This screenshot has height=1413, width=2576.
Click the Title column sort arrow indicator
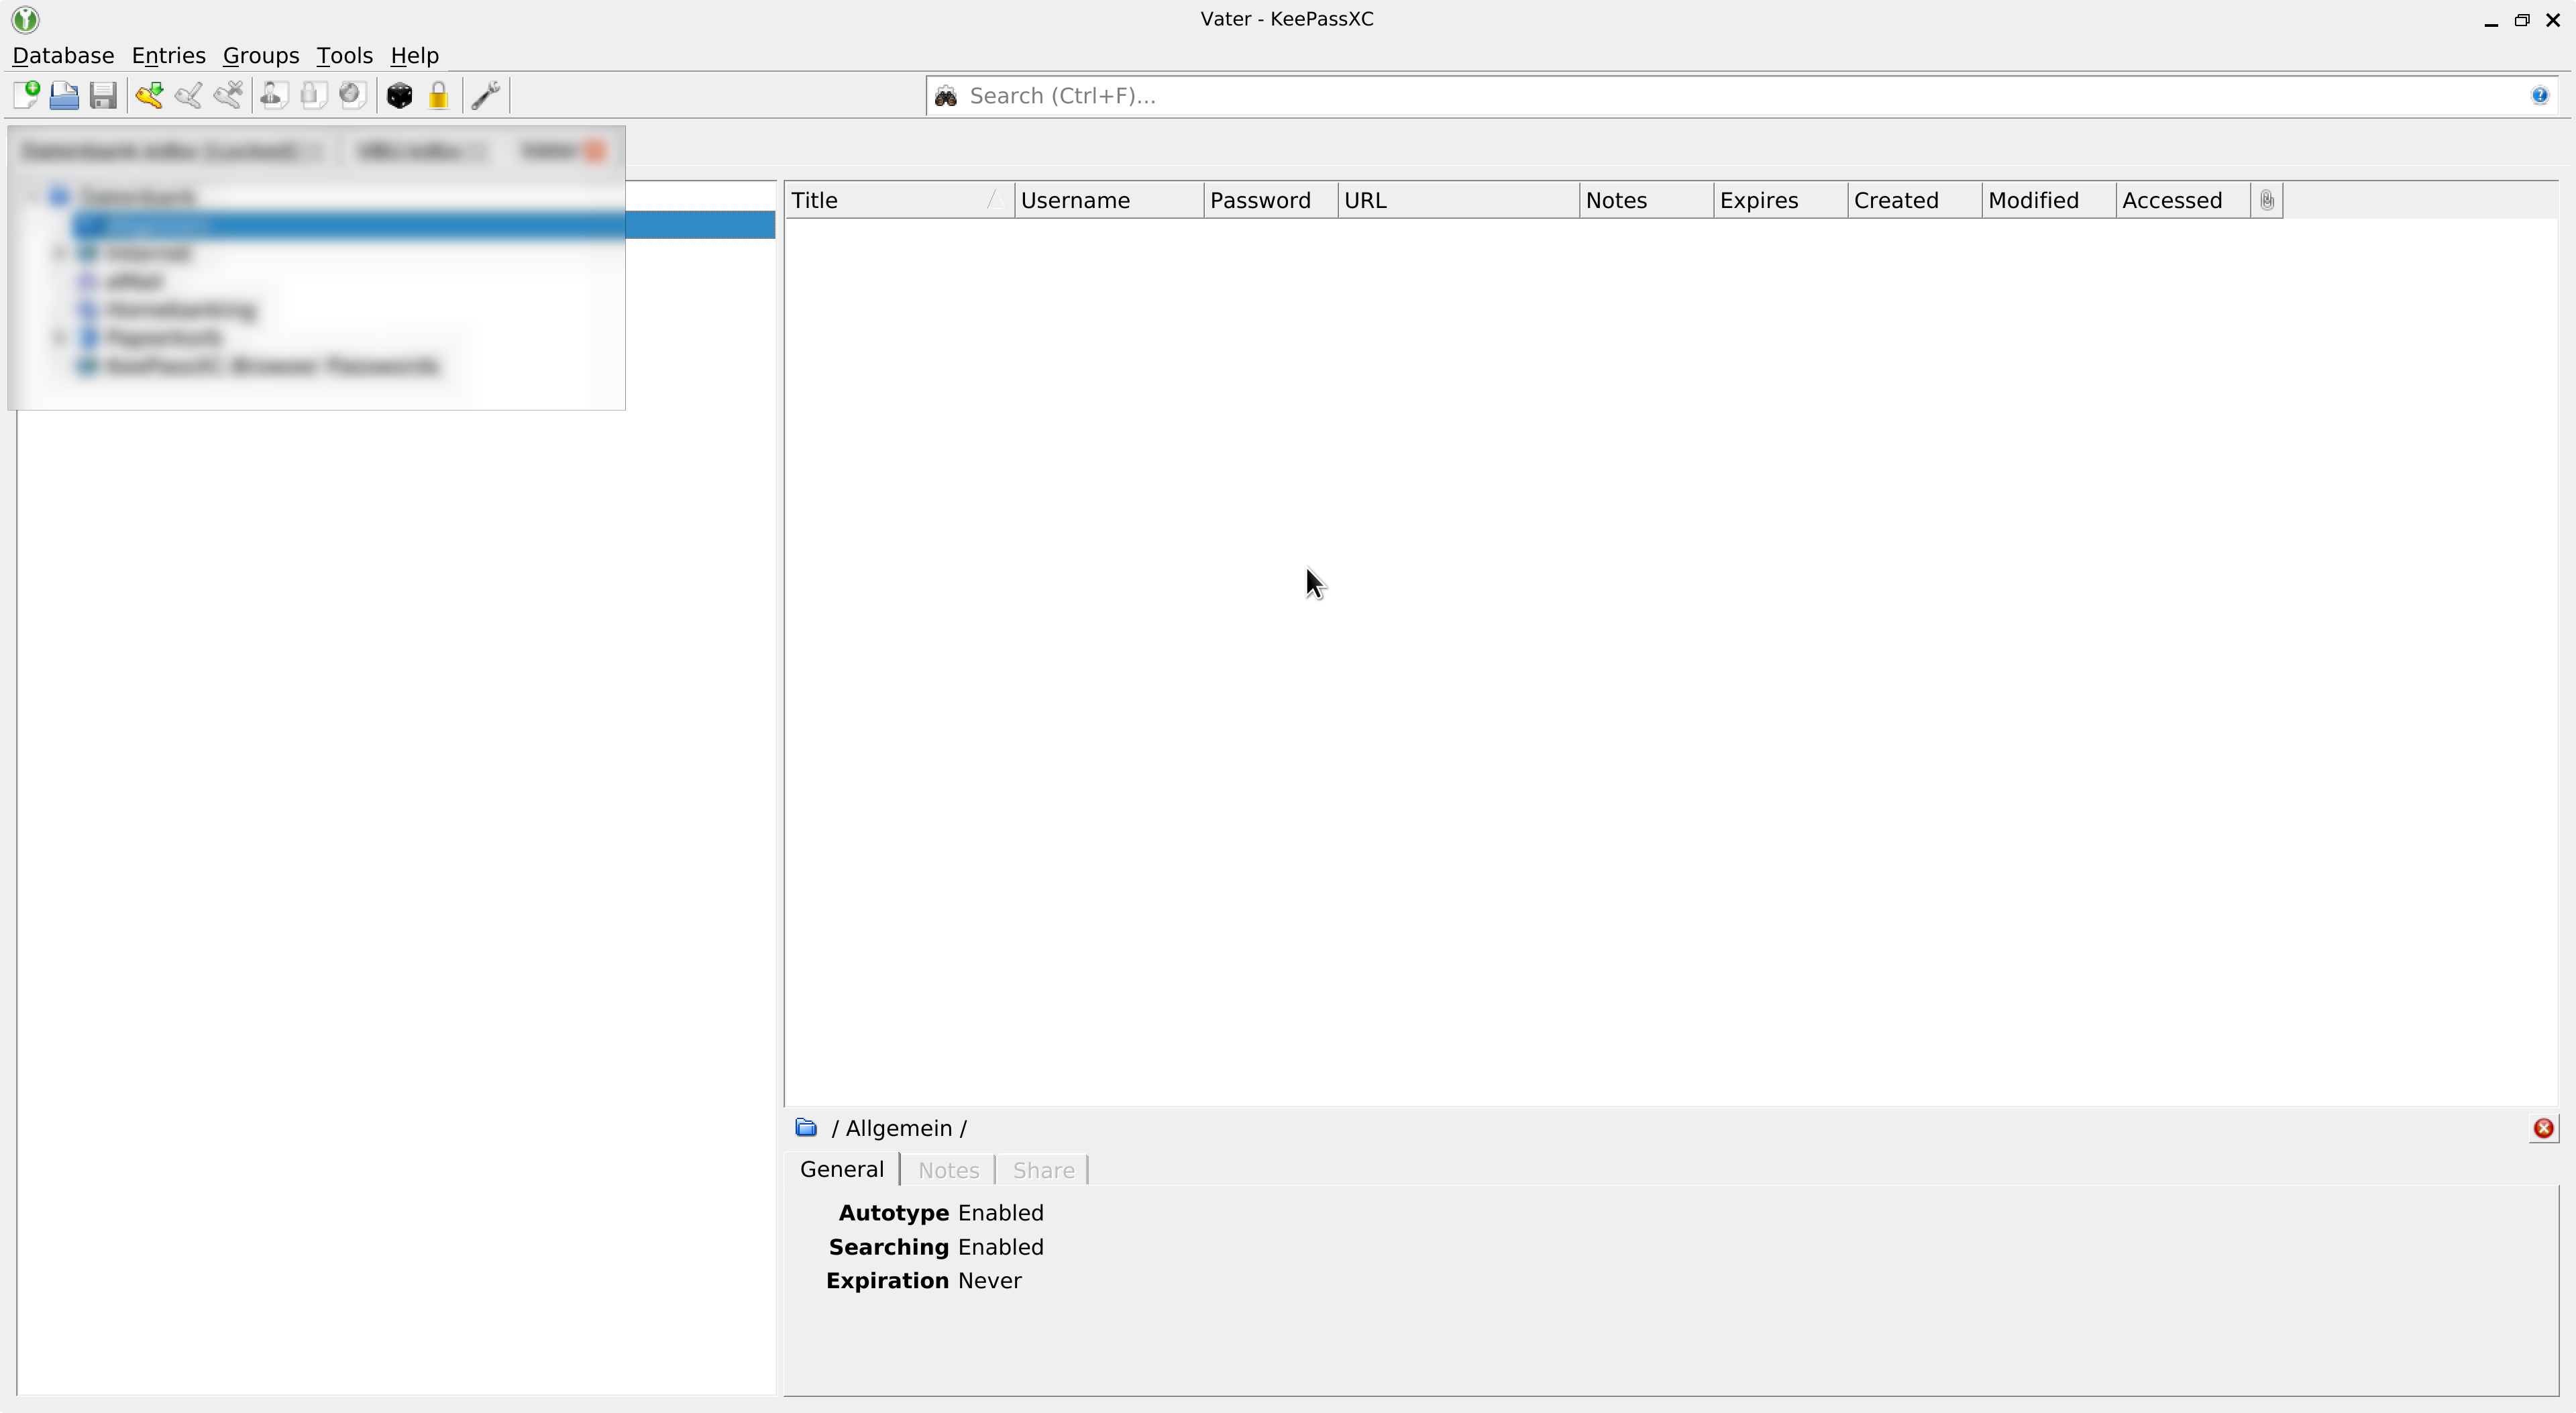(x=995, y=200)
